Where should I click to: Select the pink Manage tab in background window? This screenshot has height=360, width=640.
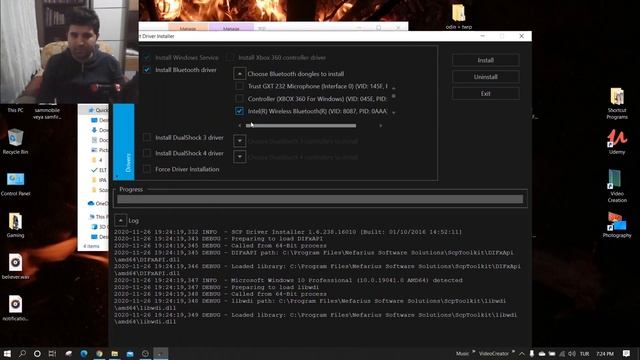(231, 28)
